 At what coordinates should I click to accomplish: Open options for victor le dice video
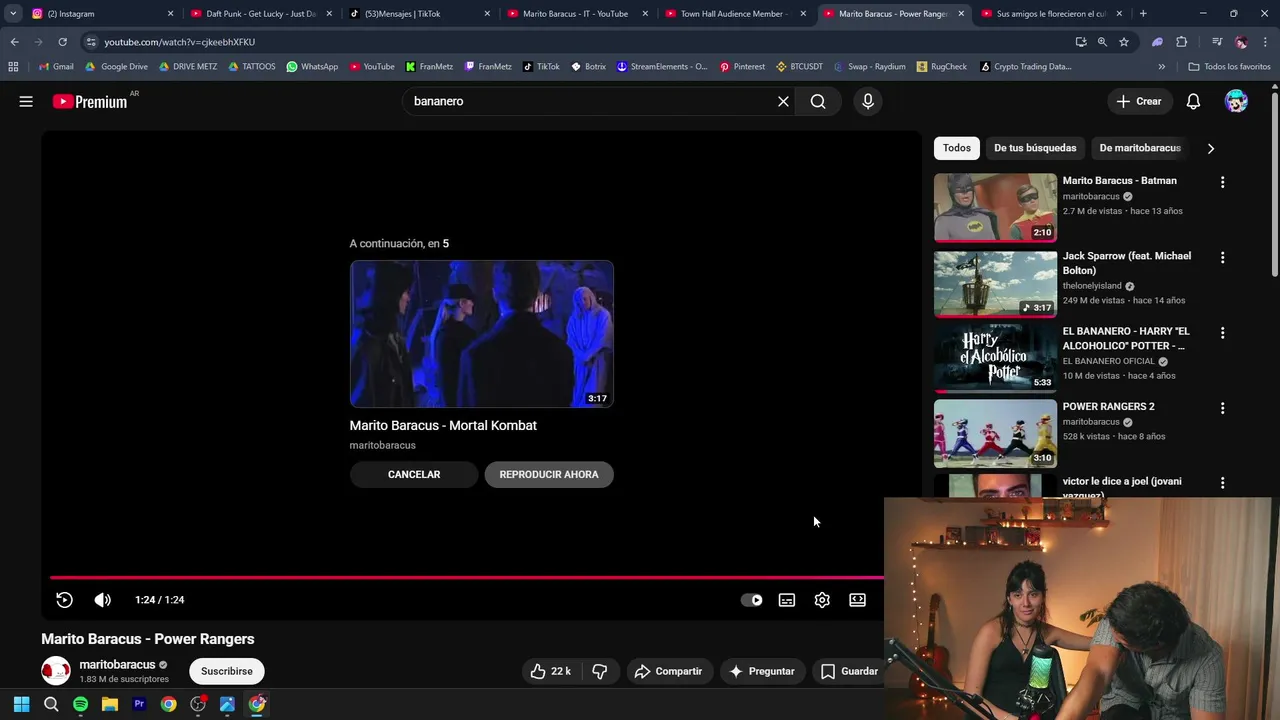(1222, 483)
